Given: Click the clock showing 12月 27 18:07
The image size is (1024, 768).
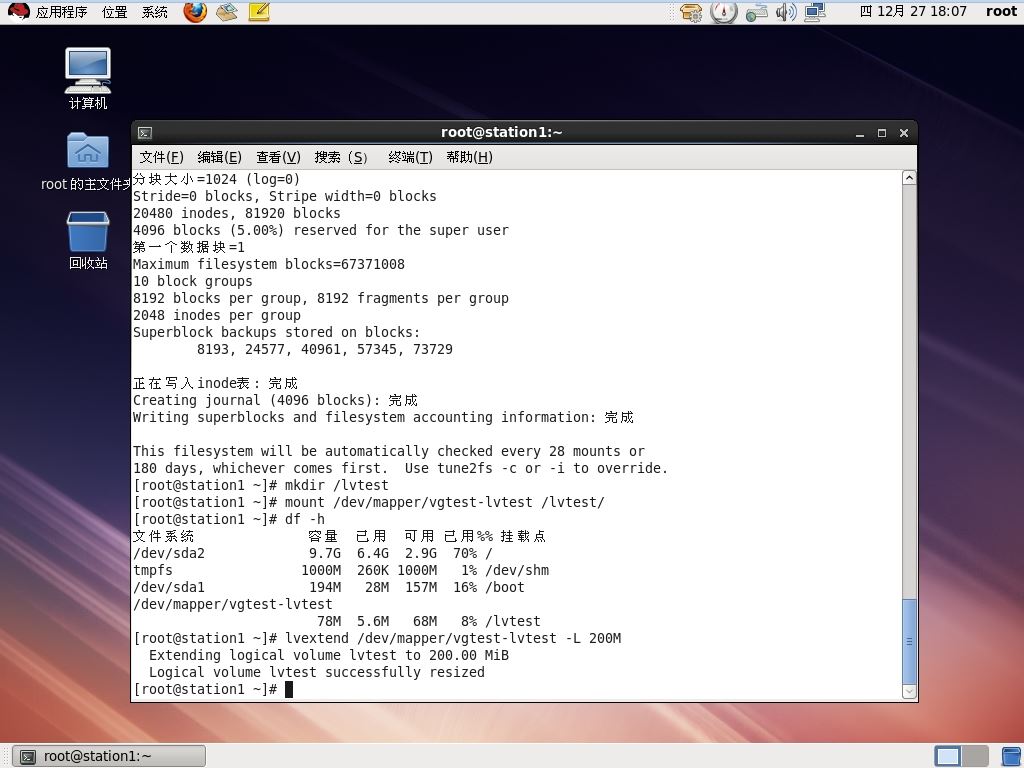Looking at the screenshot, I should pos(913,11).
